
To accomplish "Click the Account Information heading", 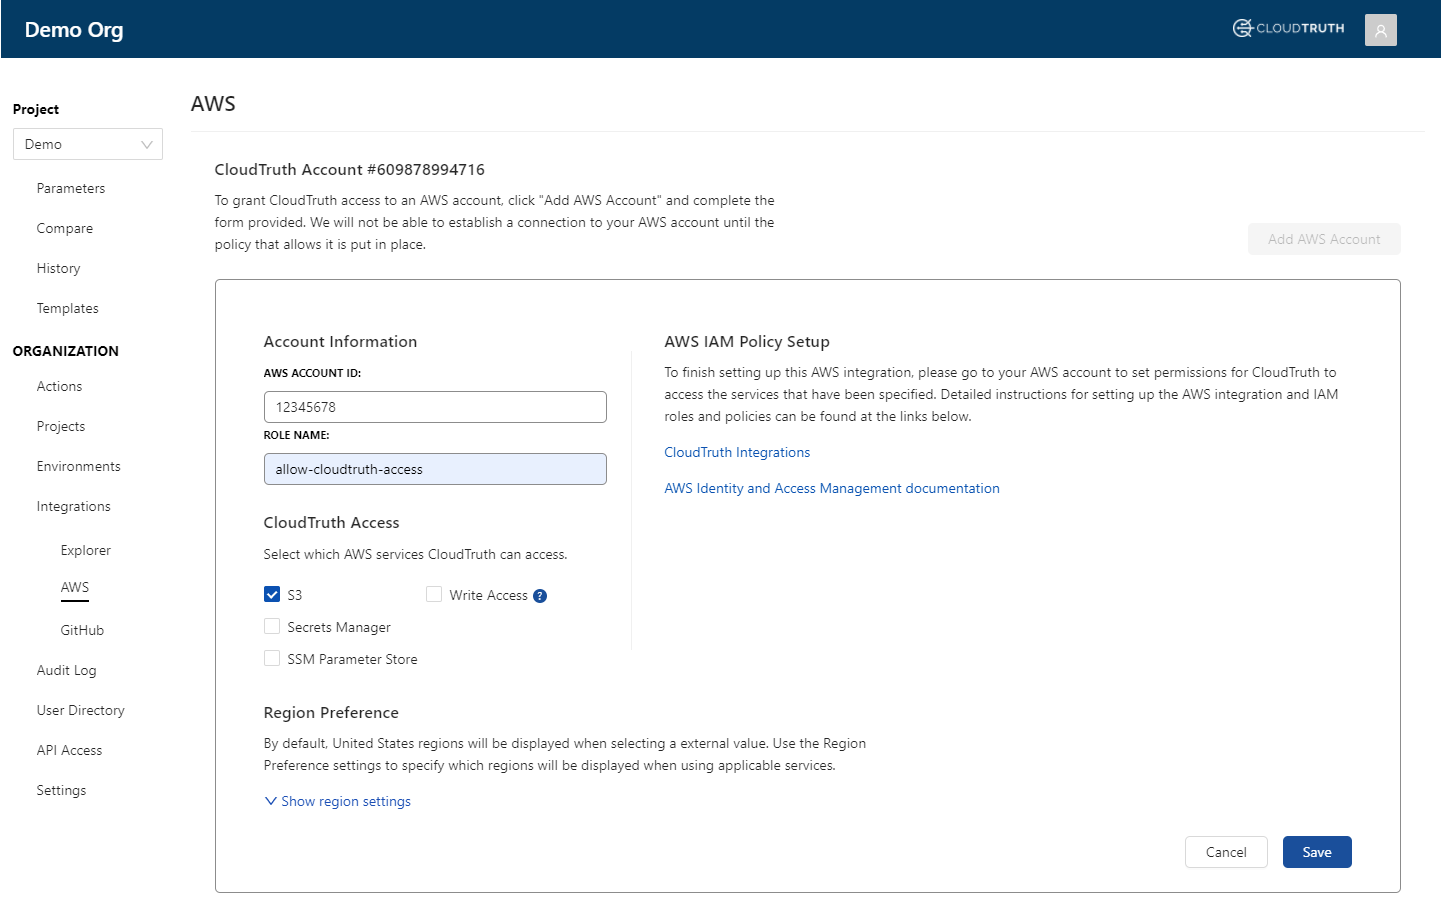I will coord(340,341).
